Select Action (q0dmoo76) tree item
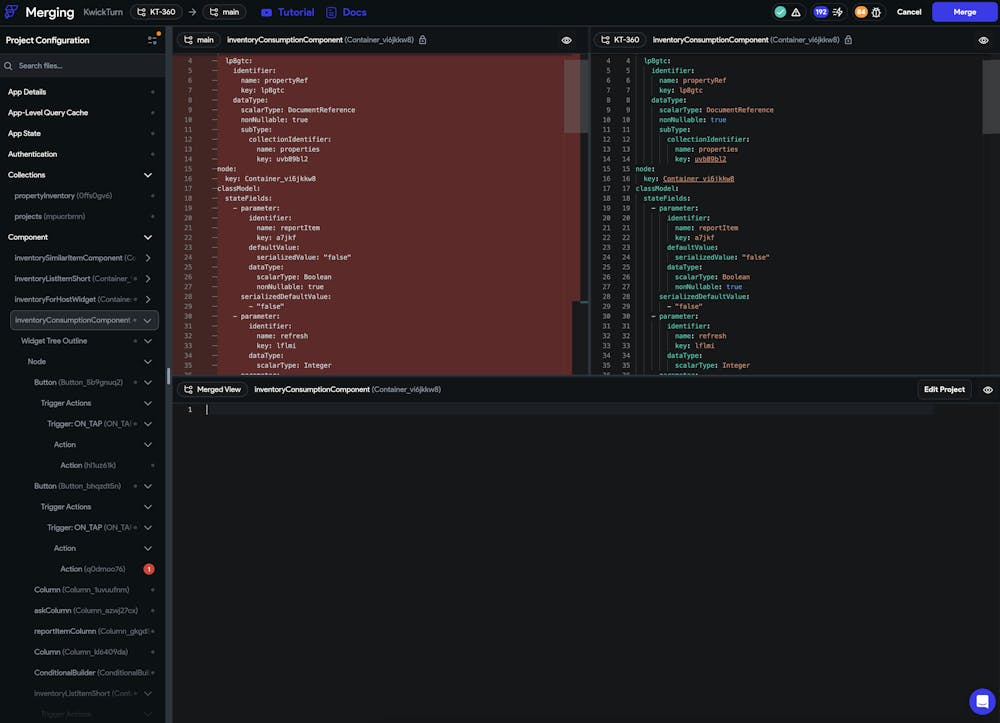This screenshot has width=1000, height=723. (92, 569)
